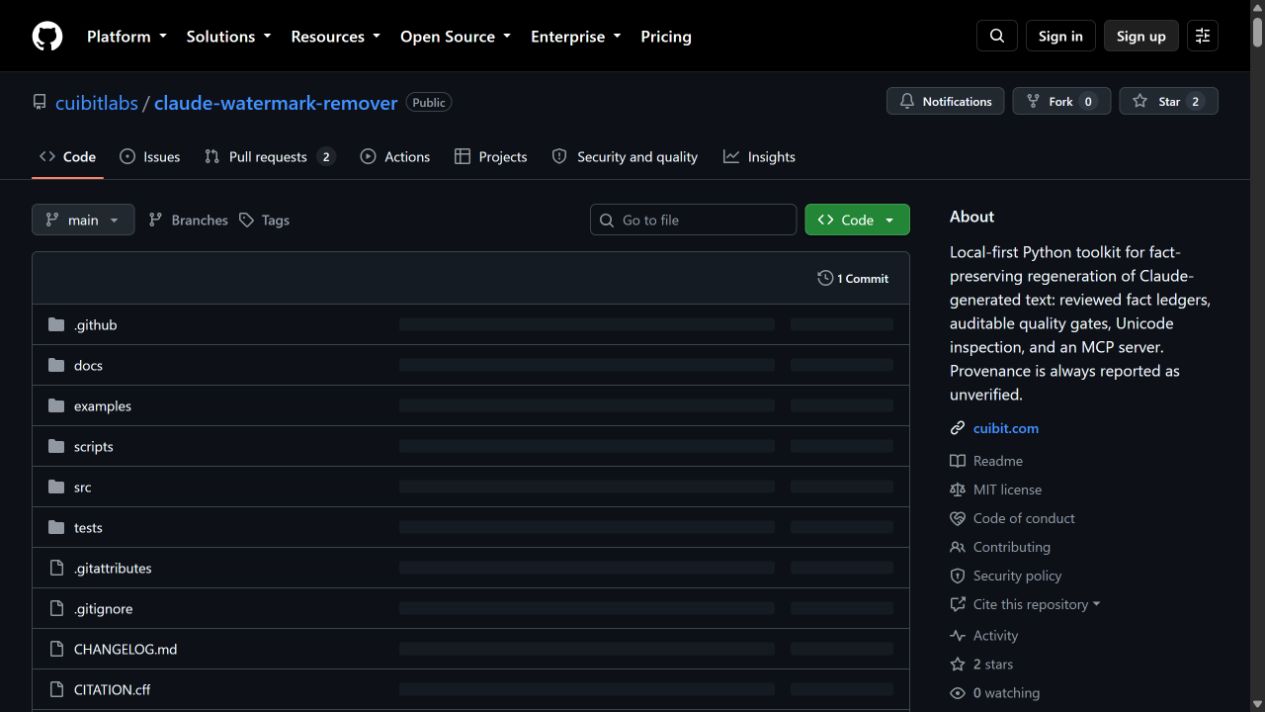Open the Pull requests tab
Image resolution: width=1265 pixels, height=712 pixels.
270,157
